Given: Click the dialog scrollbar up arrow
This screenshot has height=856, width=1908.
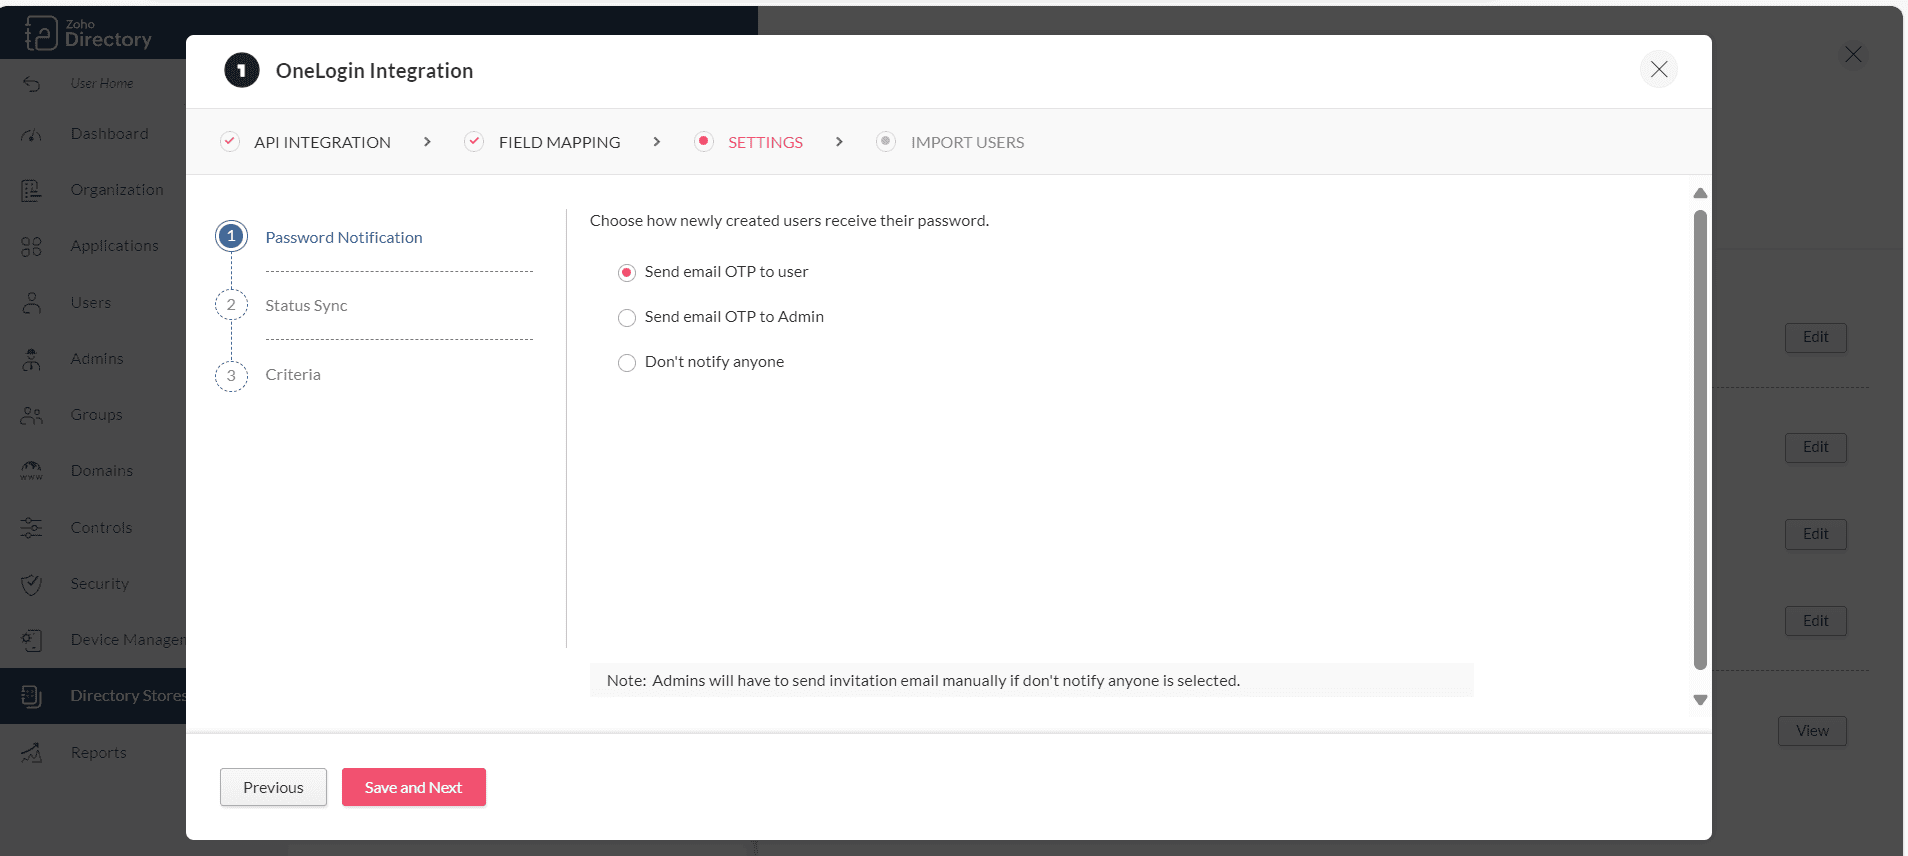Looking at the screenshot, I should tap(1700, 193).
